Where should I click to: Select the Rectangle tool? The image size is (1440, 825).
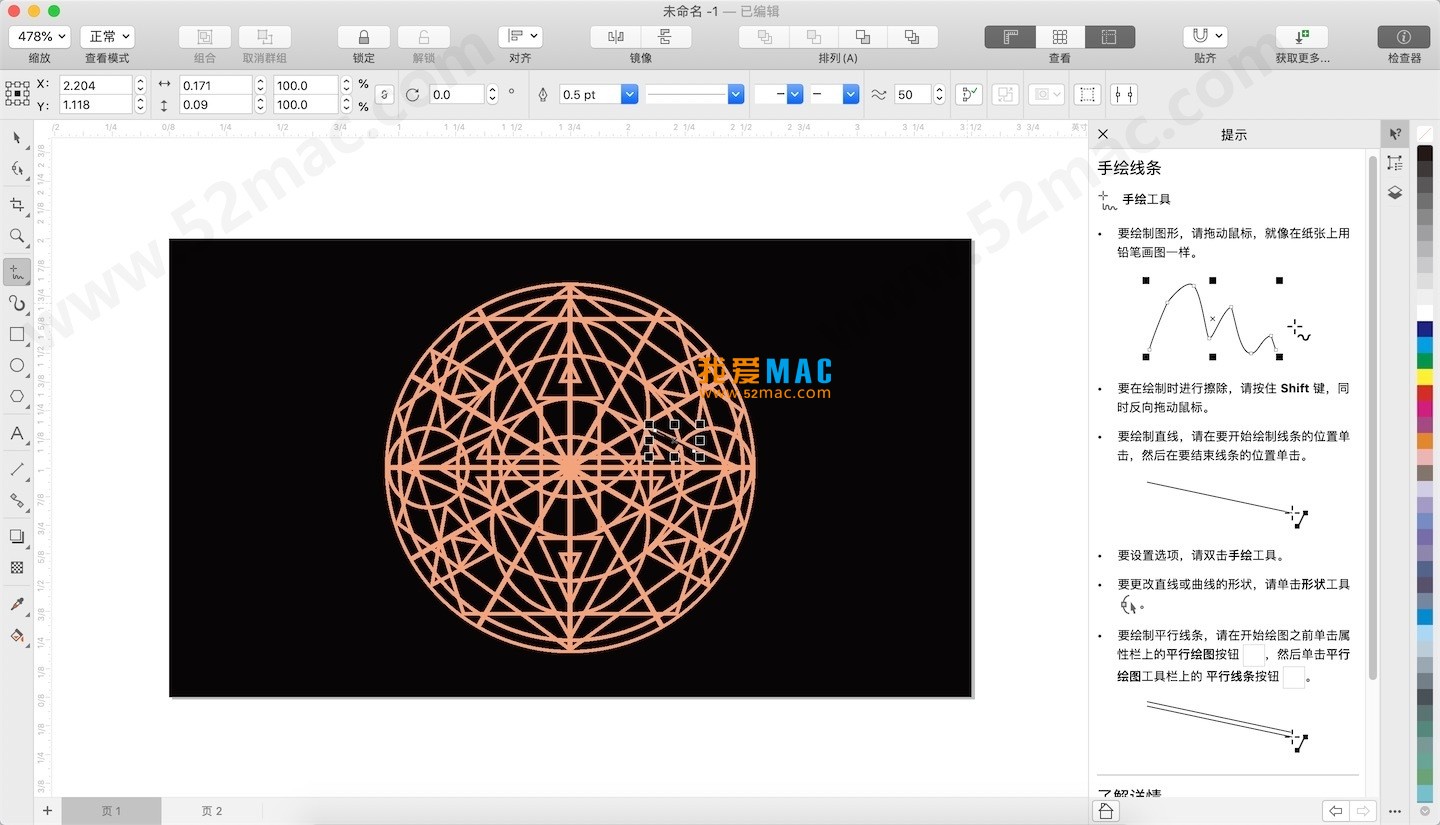pyautogui.click(x=17, y=334)
